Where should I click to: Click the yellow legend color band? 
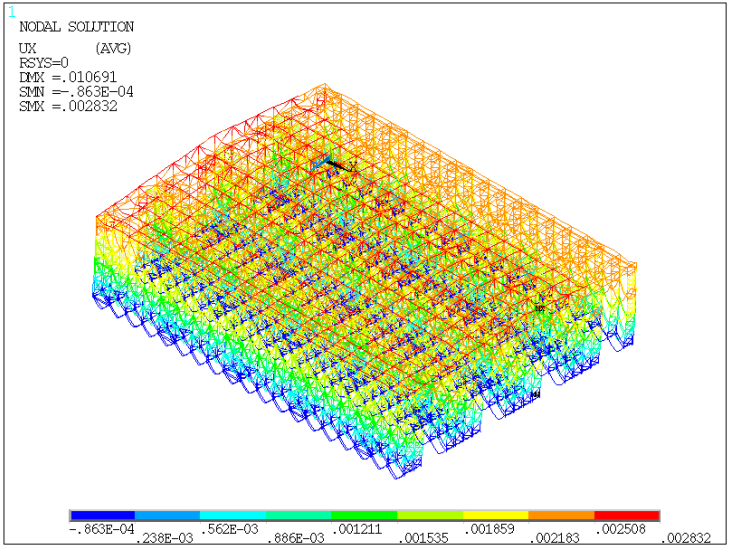point(496,515)
